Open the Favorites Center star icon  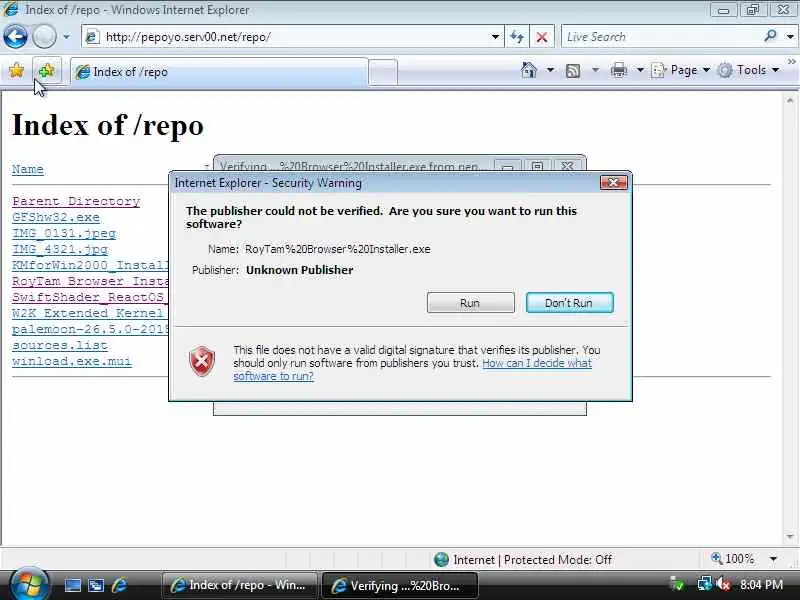(16, 70)
